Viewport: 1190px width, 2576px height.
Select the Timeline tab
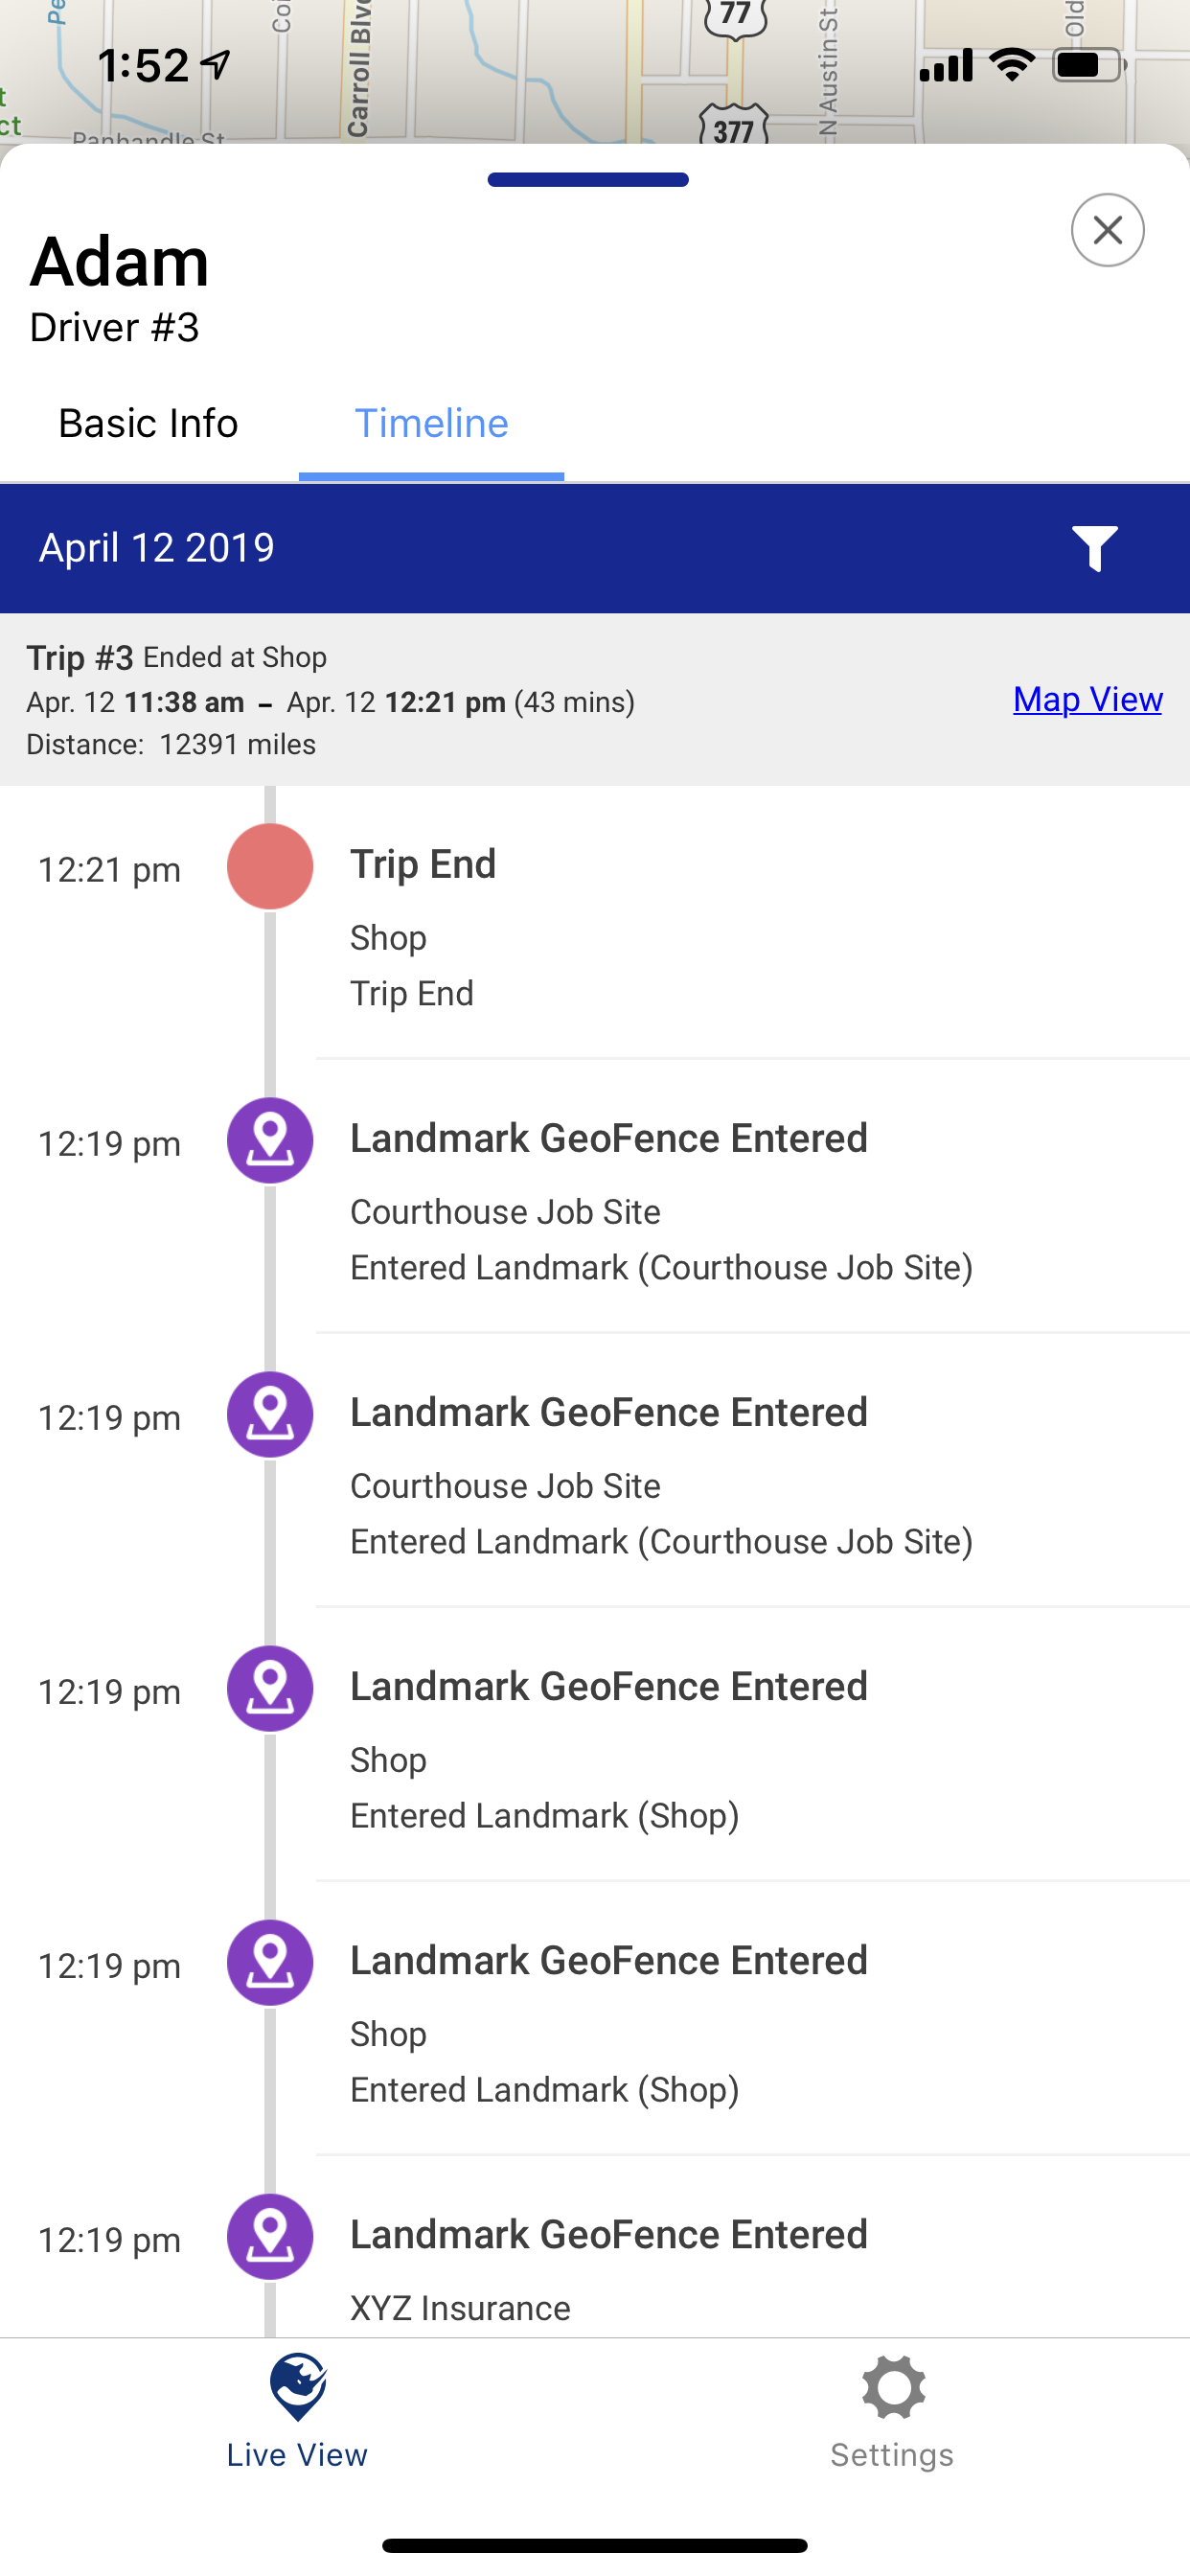431,424
